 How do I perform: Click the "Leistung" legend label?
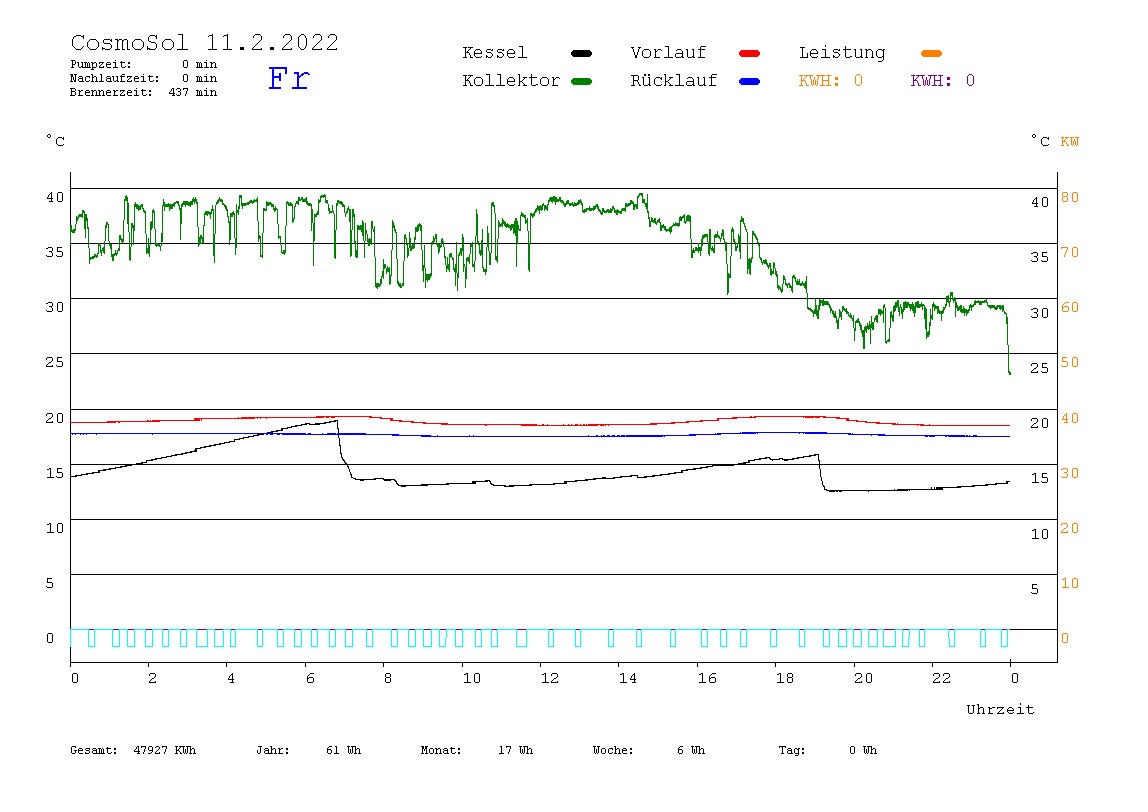pos(842,53)
